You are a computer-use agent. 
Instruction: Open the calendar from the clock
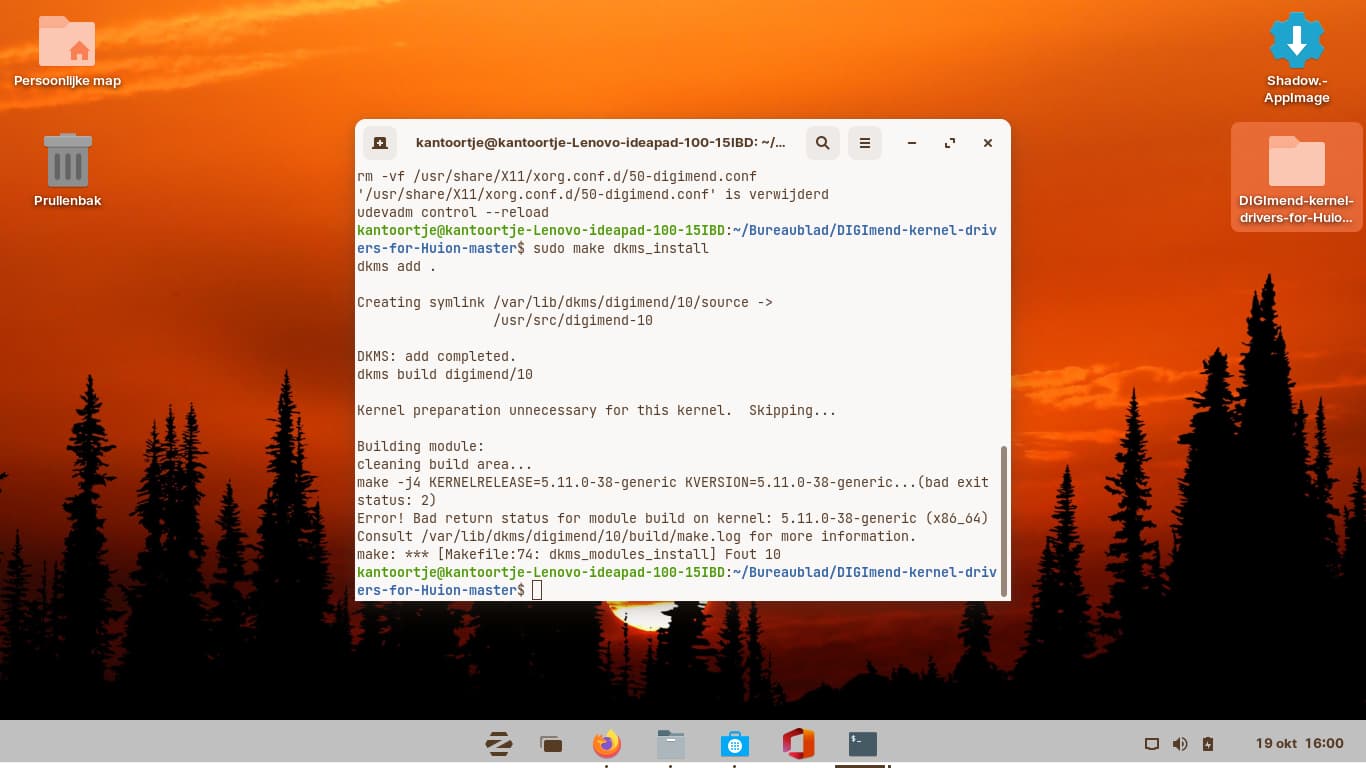[1299, 744]
